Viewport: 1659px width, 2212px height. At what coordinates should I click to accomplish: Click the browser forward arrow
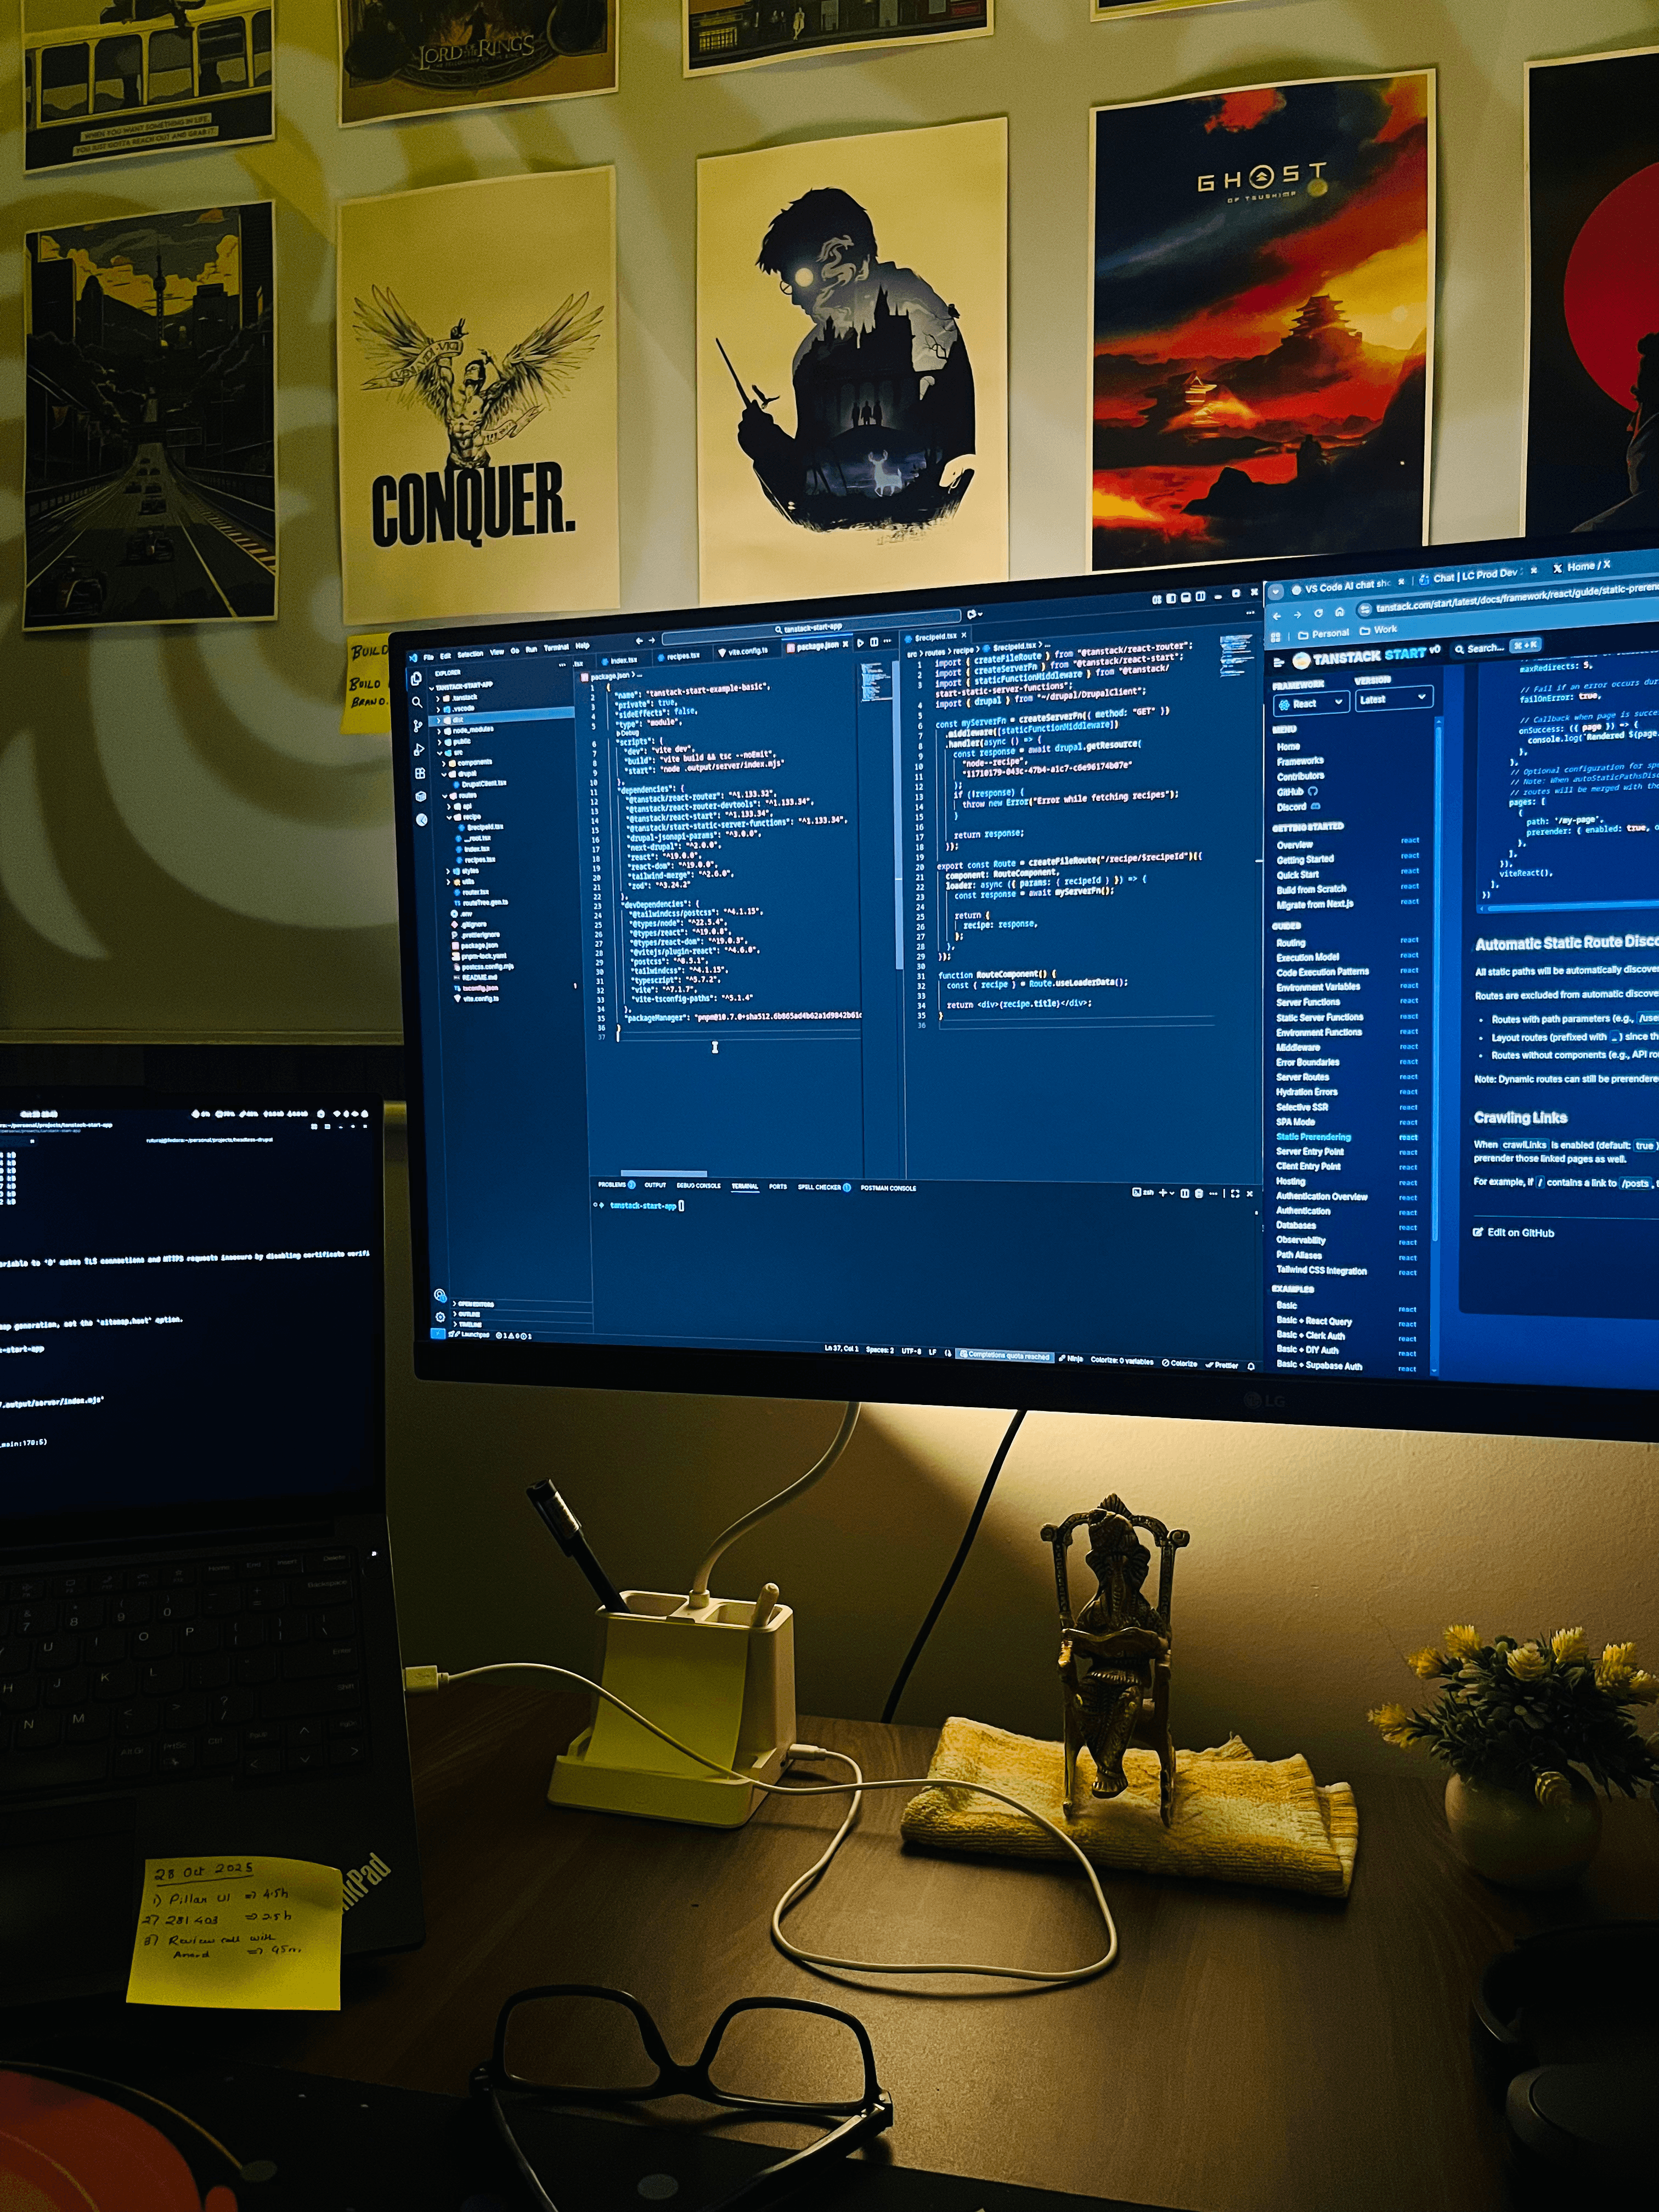pyautogui.click(x=1297, y=615)
